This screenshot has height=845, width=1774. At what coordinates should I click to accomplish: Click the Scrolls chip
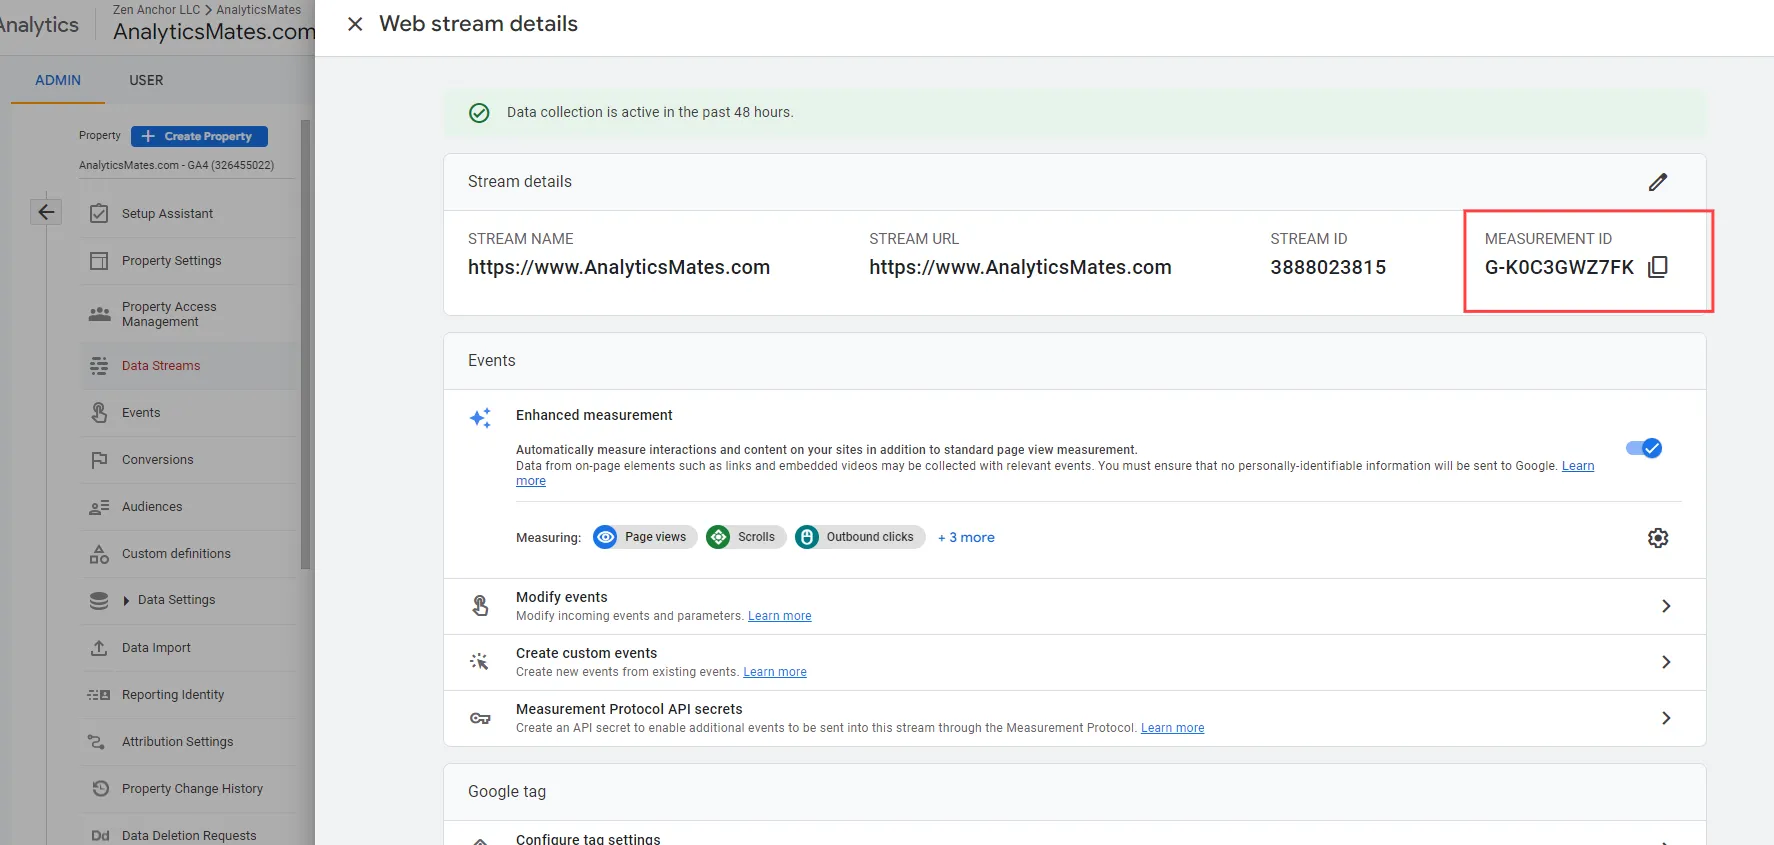coord(746,537)
